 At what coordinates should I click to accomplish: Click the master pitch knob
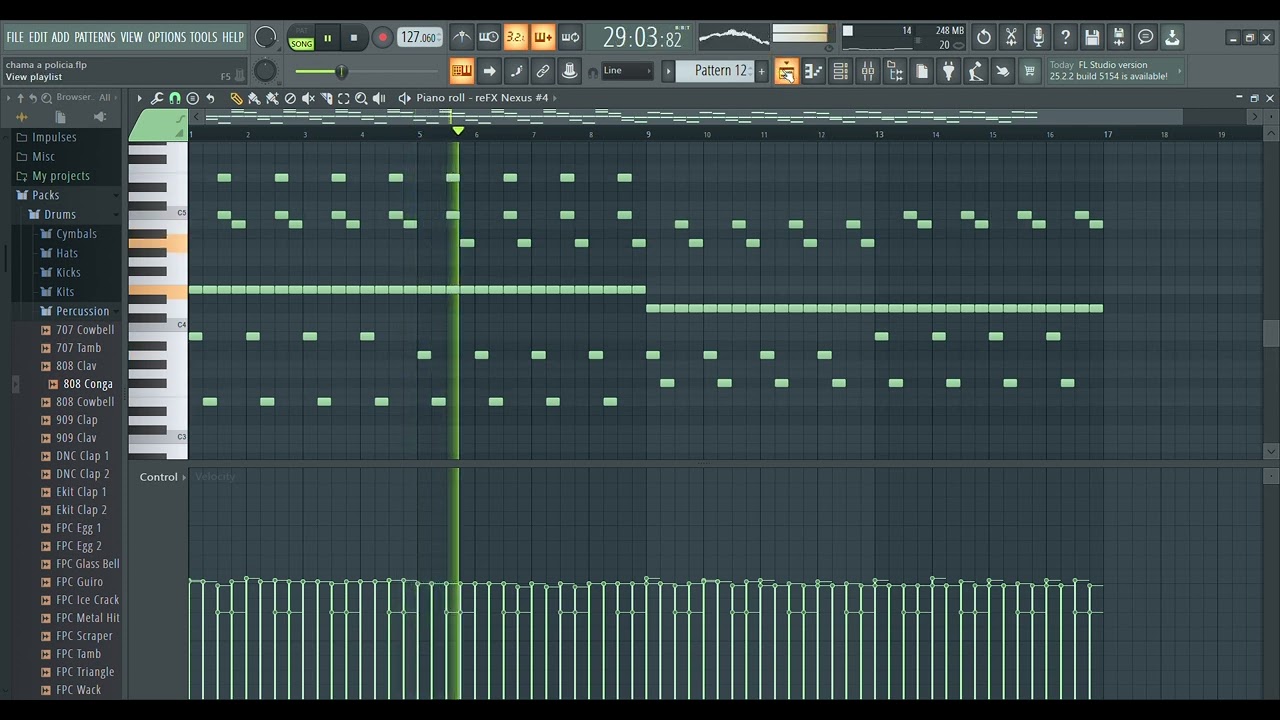tap(265, 71)
